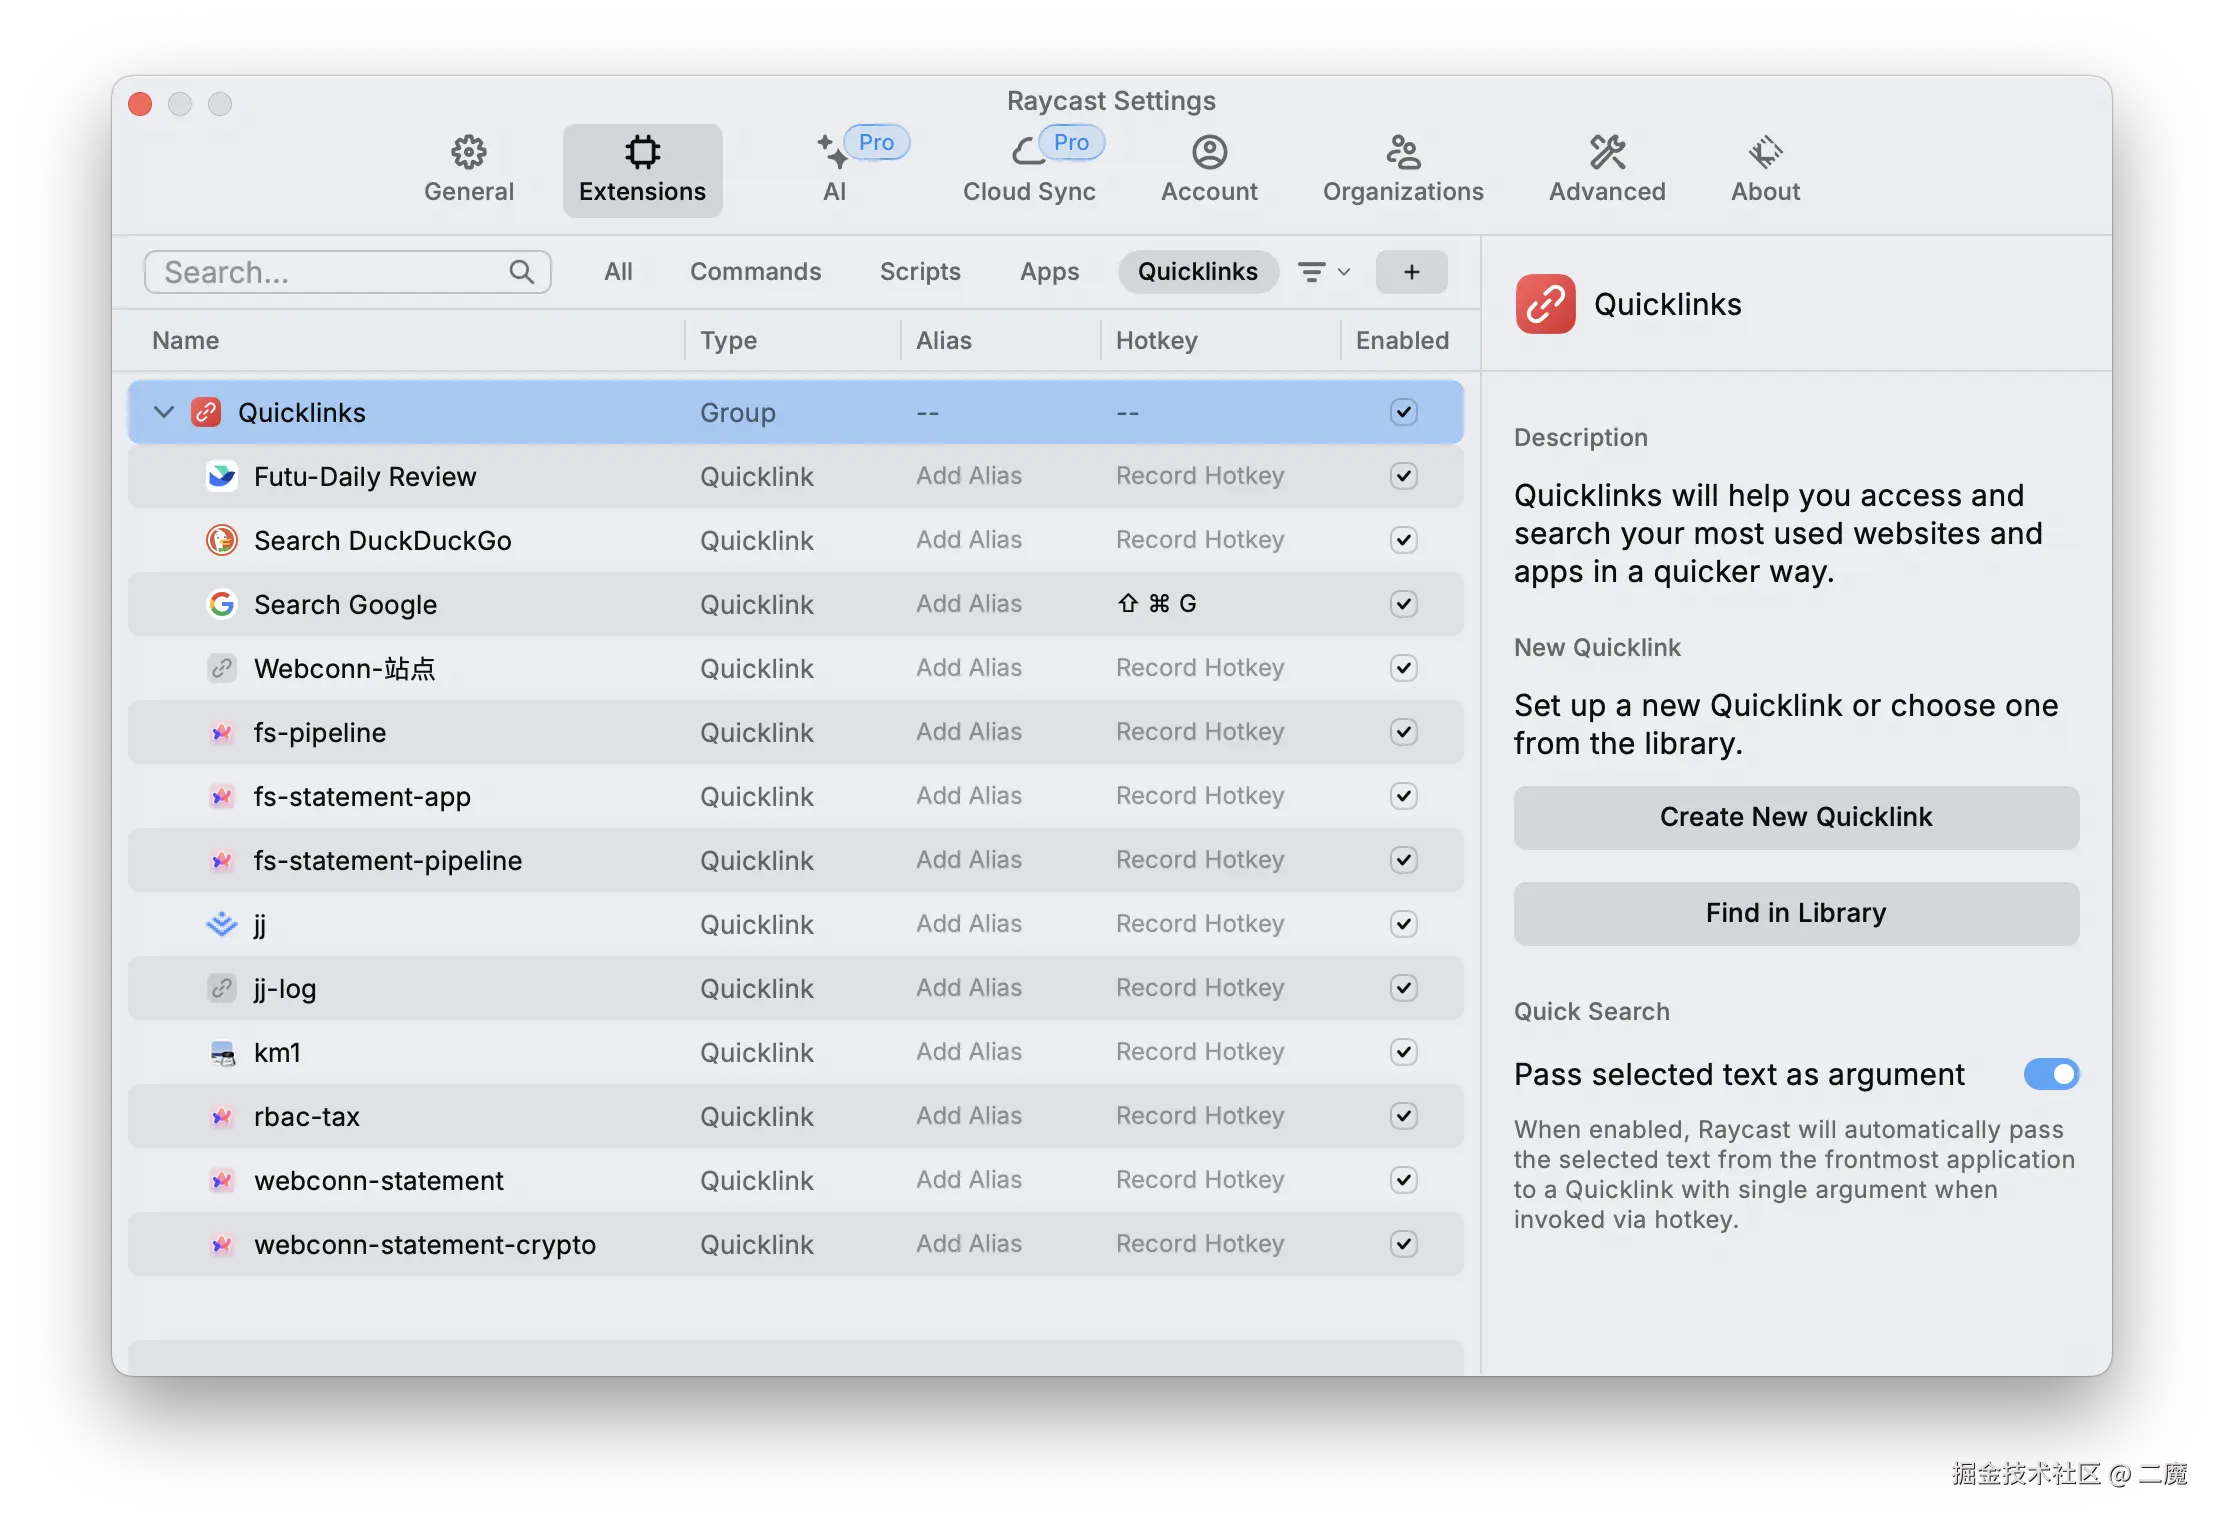Click the link icon of Webconn-站点
Screen dimensions: 2224x1524
tap(221, 668)
